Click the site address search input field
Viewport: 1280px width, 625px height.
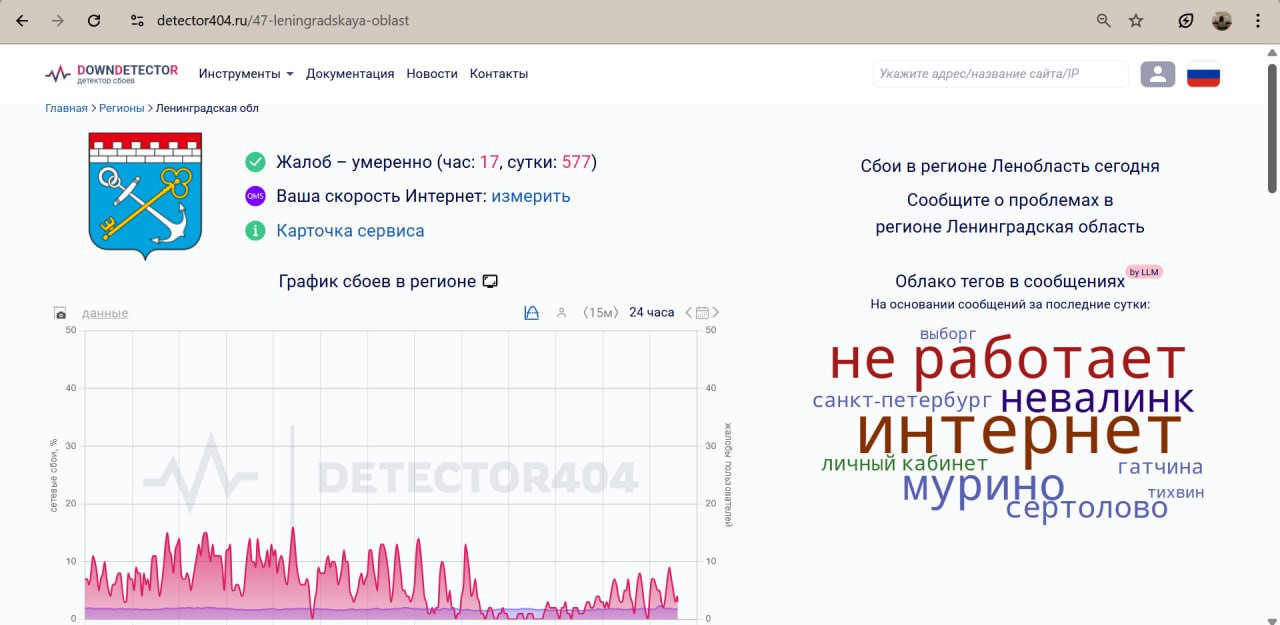999,74
